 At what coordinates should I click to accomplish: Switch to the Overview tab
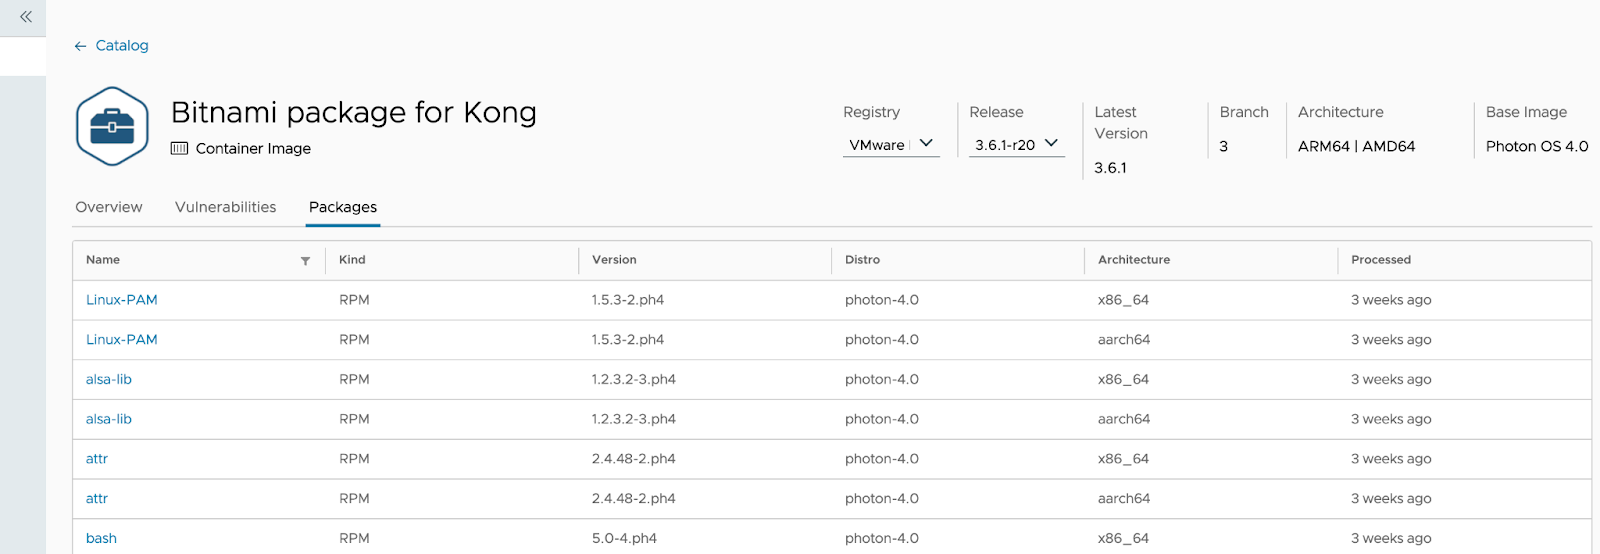click(109, 207)
